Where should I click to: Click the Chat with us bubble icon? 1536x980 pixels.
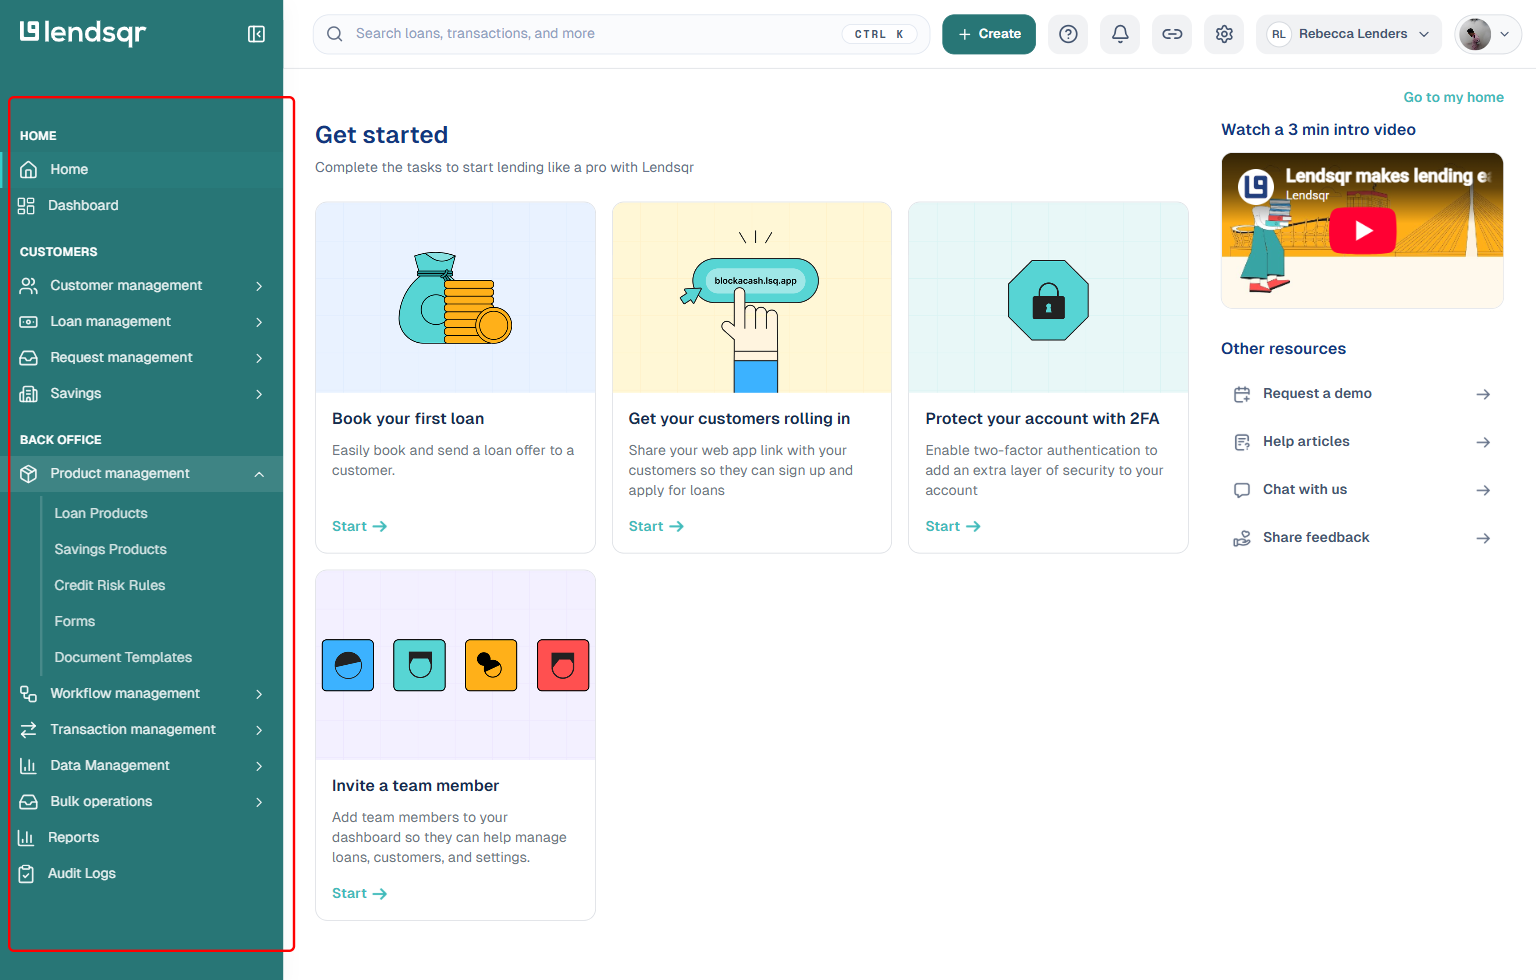(x=1242, y=490)
